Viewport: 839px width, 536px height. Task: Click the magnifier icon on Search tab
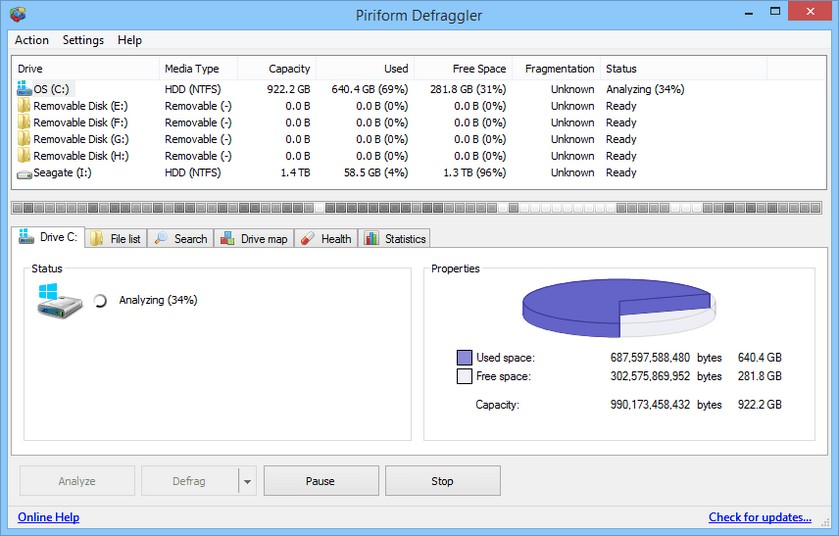[x=161, y=239]
